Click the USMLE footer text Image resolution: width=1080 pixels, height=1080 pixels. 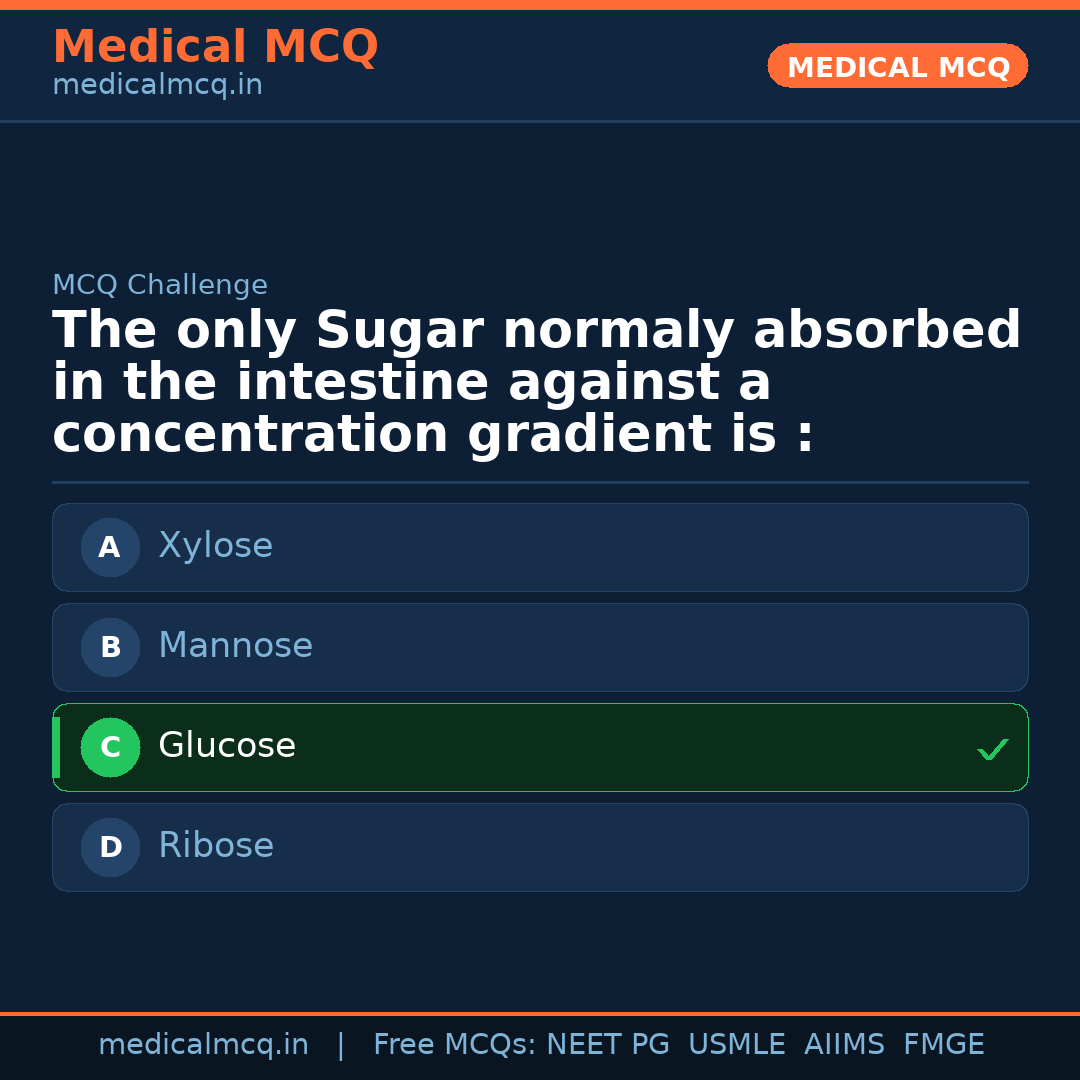[x=736, y=1045]
